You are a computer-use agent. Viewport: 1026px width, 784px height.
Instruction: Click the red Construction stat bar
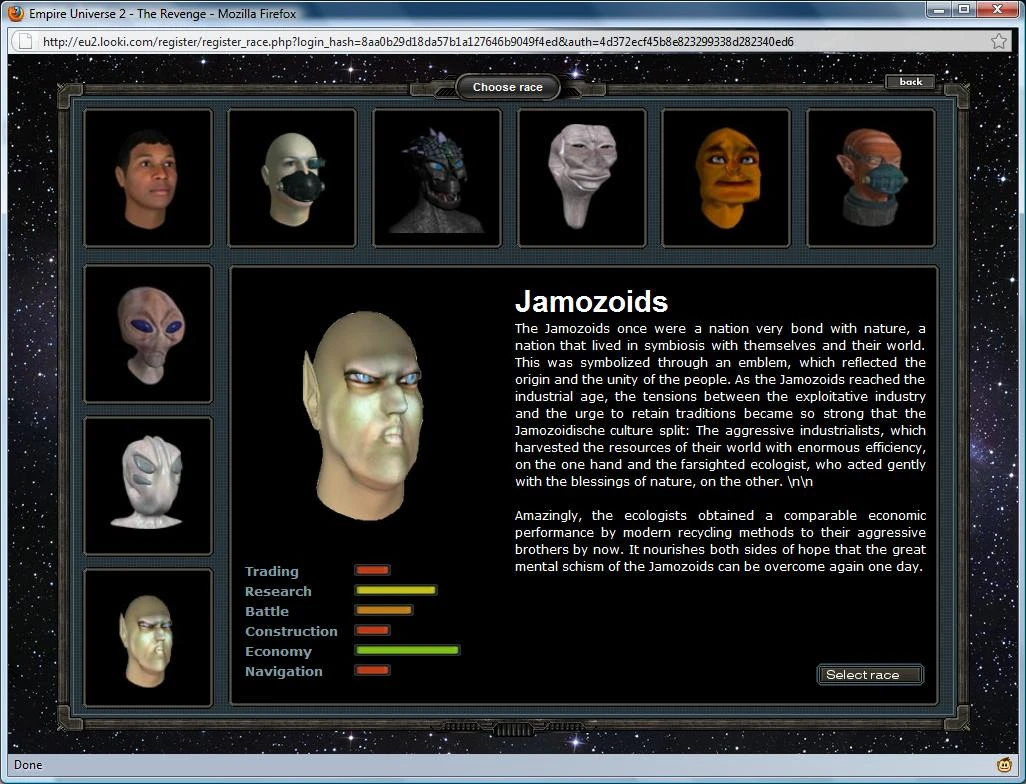click(x=372, y=630)
